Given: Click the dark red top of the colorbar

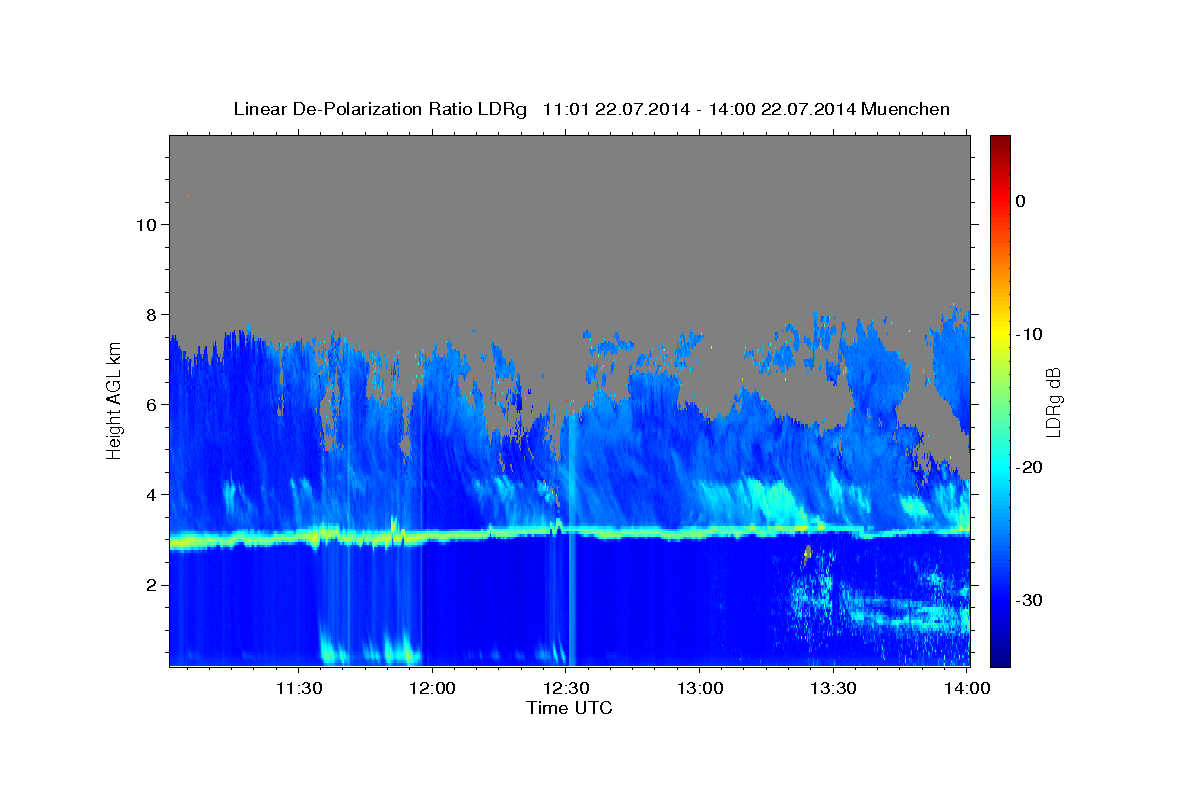Looking at the screenshot, I should coord(1000,143).
